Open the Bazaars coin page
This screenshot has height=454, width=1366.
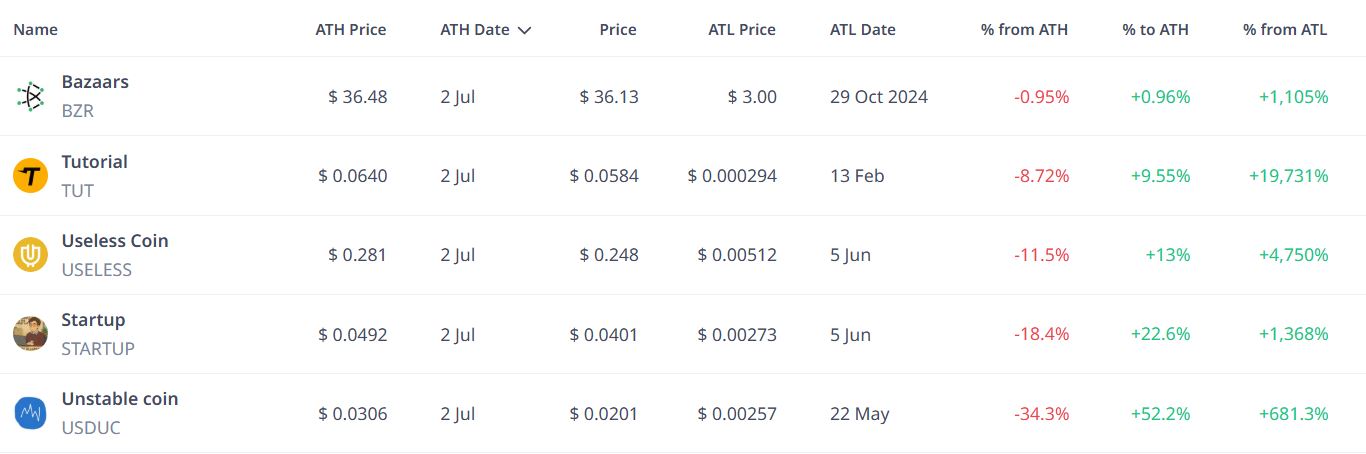click(x=95, y=82)
